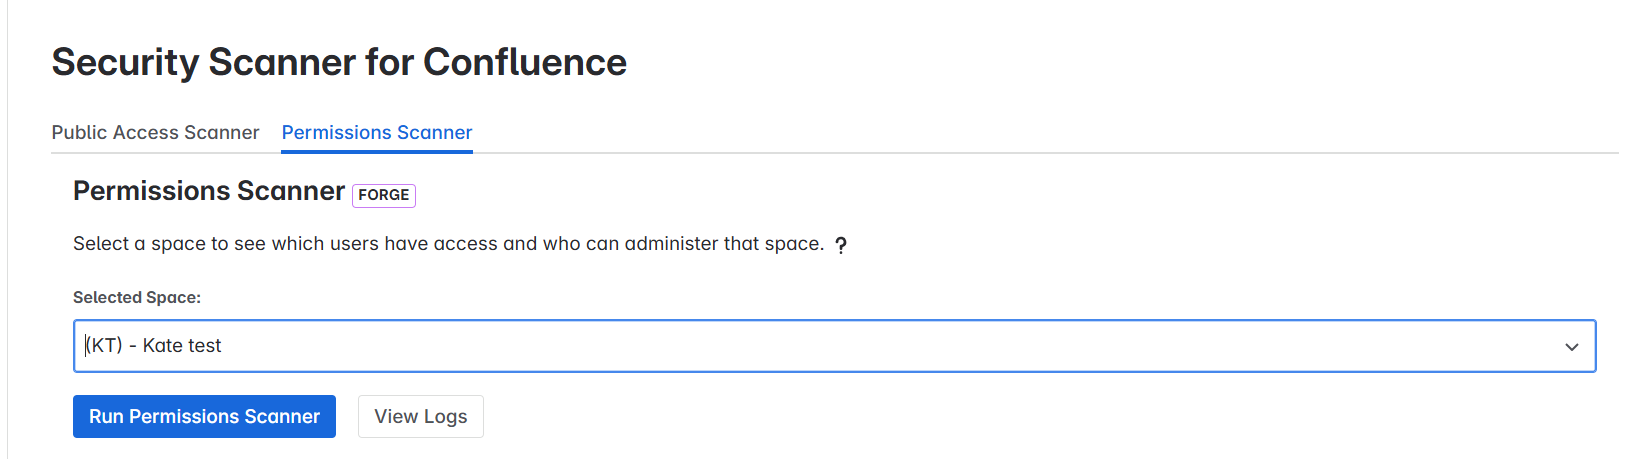Expand space list via chevron arrow

(x=1572, y=347)
